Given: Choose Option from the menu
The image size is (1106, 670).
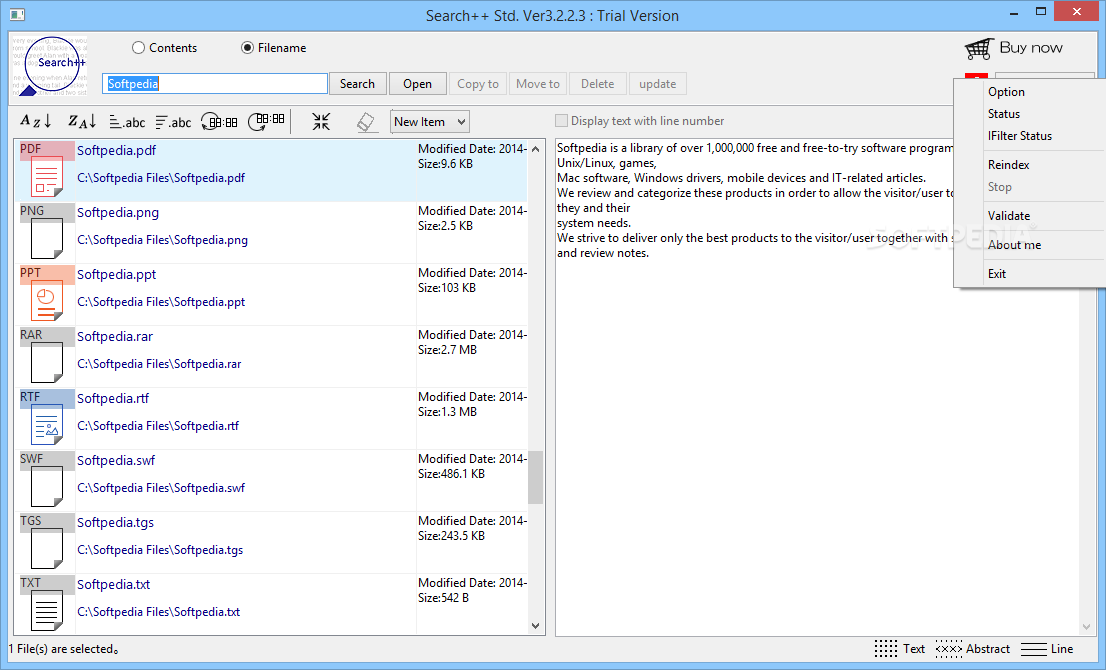Looking at the screenshot, I should pyautogui.click(x=1006, y=92).
